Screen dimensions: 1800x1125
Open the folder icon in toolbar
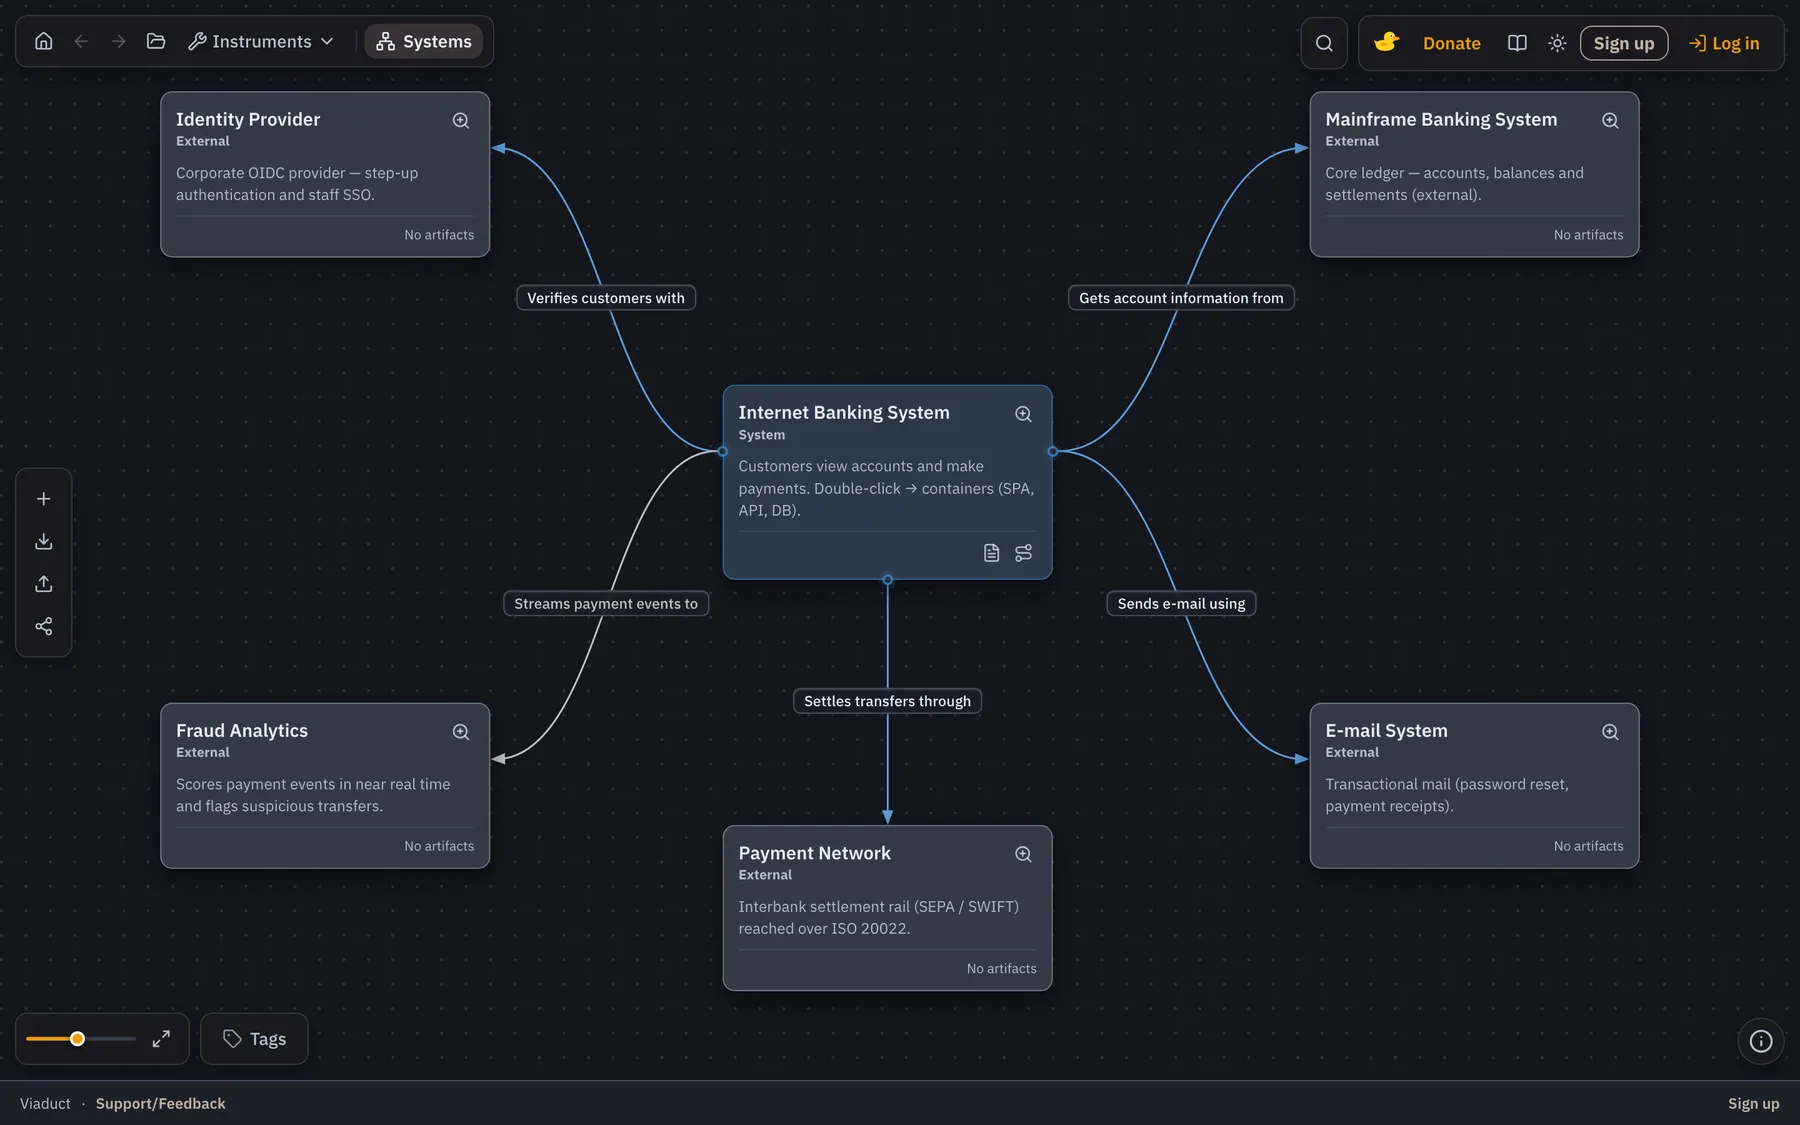(156, 41)
